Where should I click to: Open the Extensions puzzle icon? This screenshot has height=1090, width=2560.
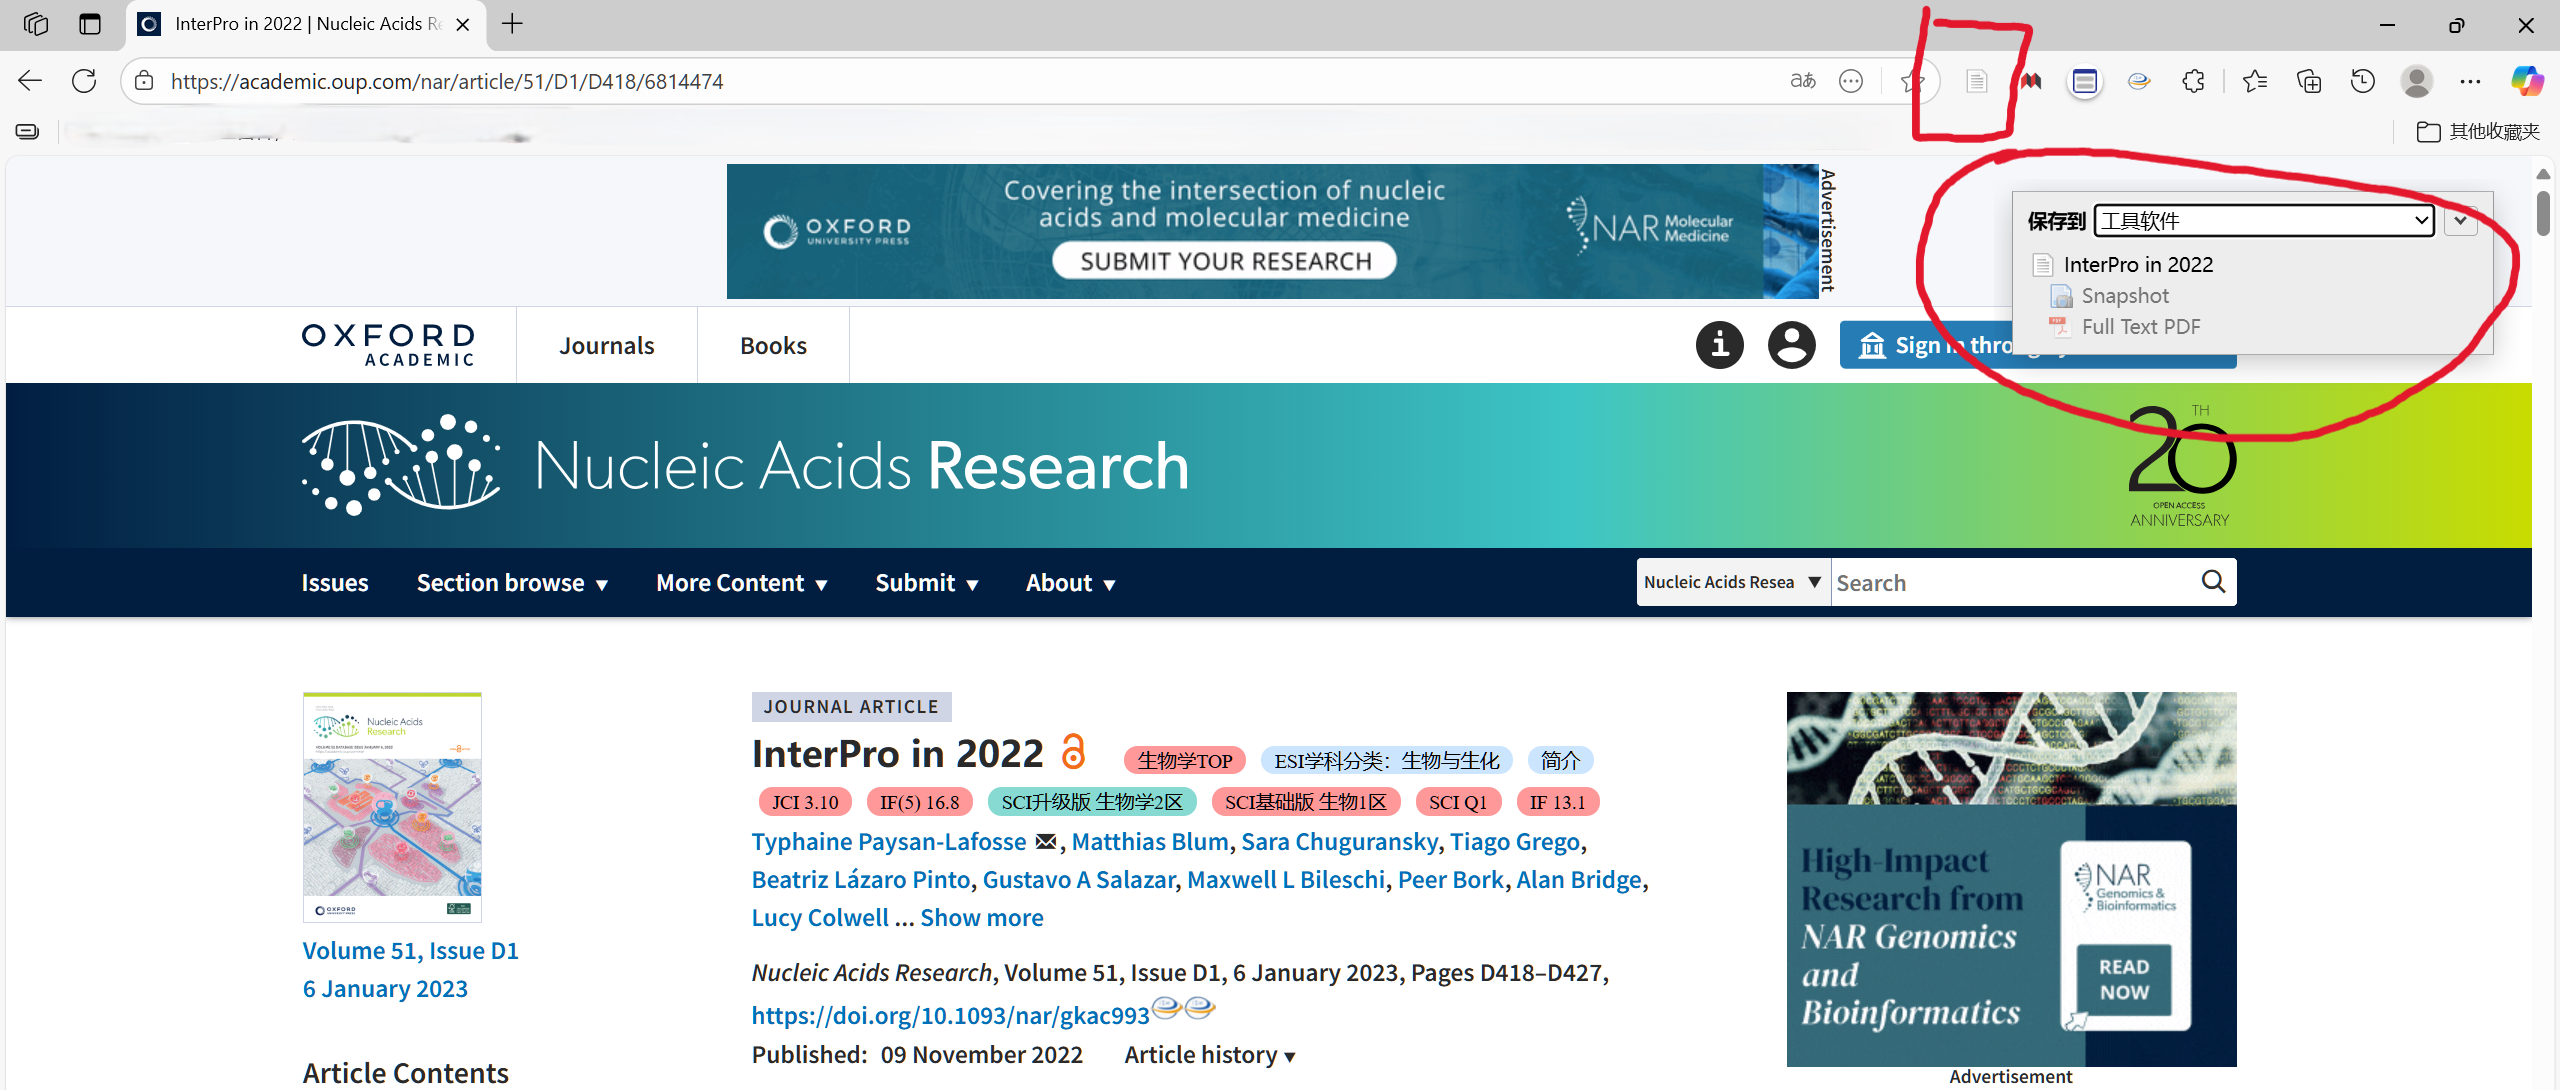(x=2193, y=81)
